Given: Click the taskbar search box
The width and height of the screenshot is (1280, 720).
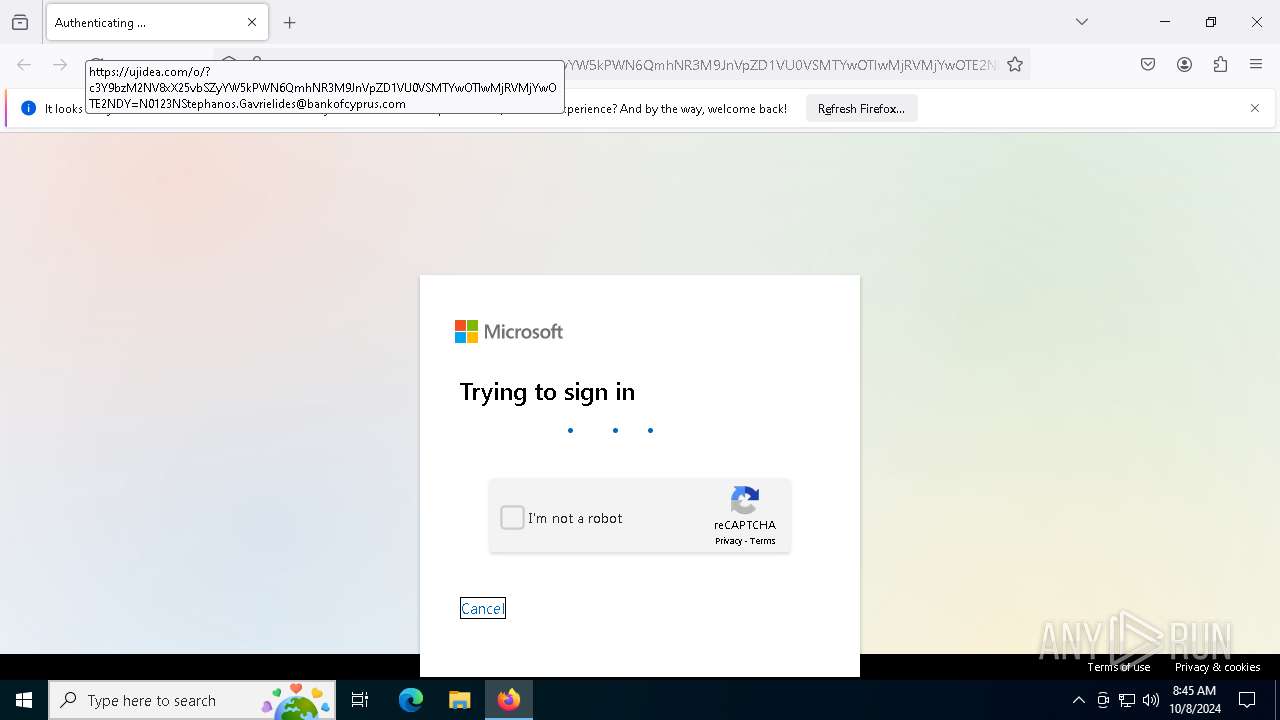Looking at the screenshot, I should (193, 700).
